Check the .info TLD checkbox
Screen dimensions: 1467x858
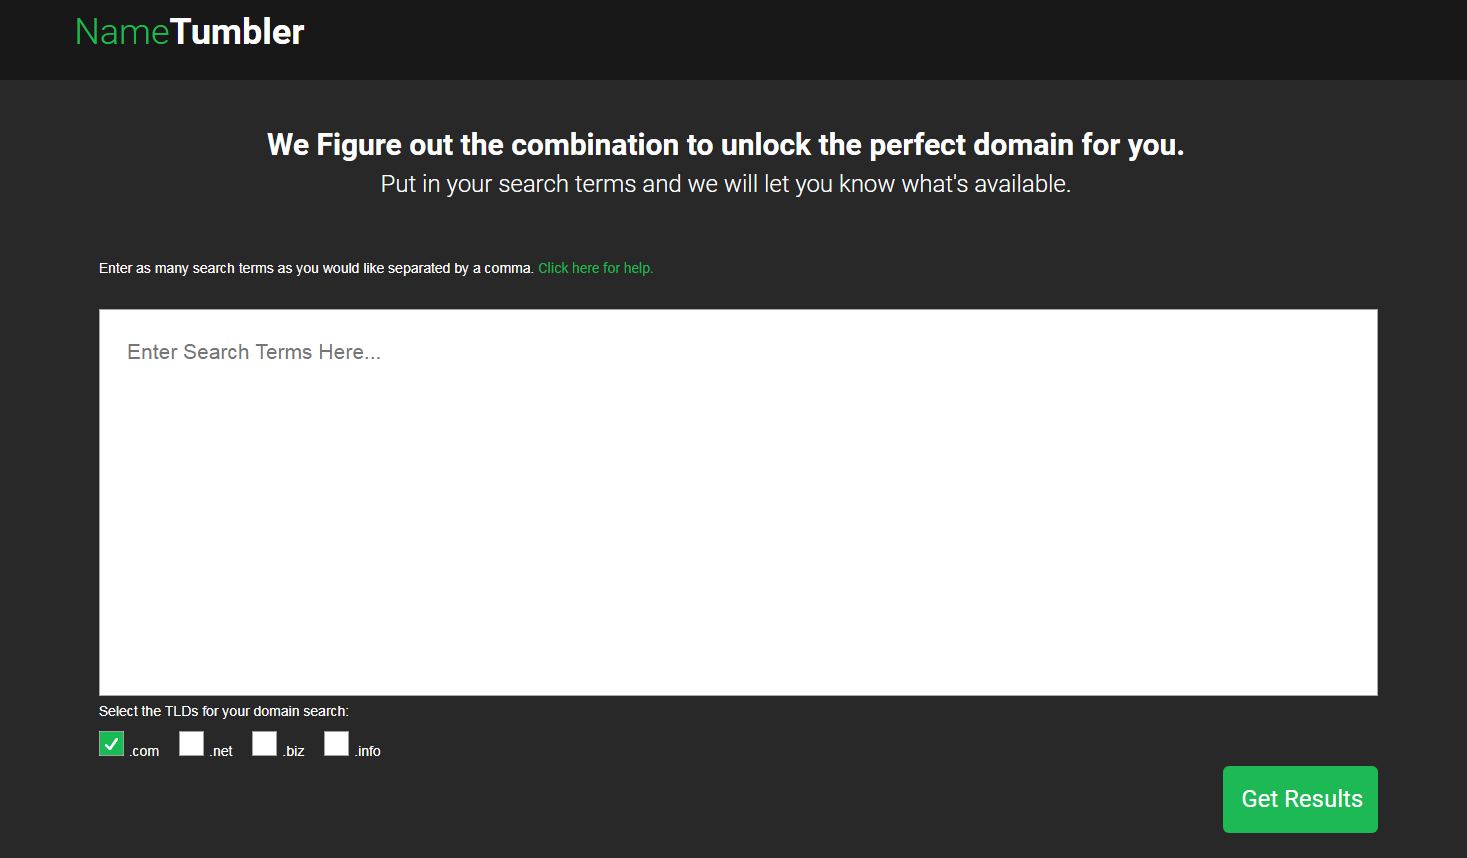(336, 744)
